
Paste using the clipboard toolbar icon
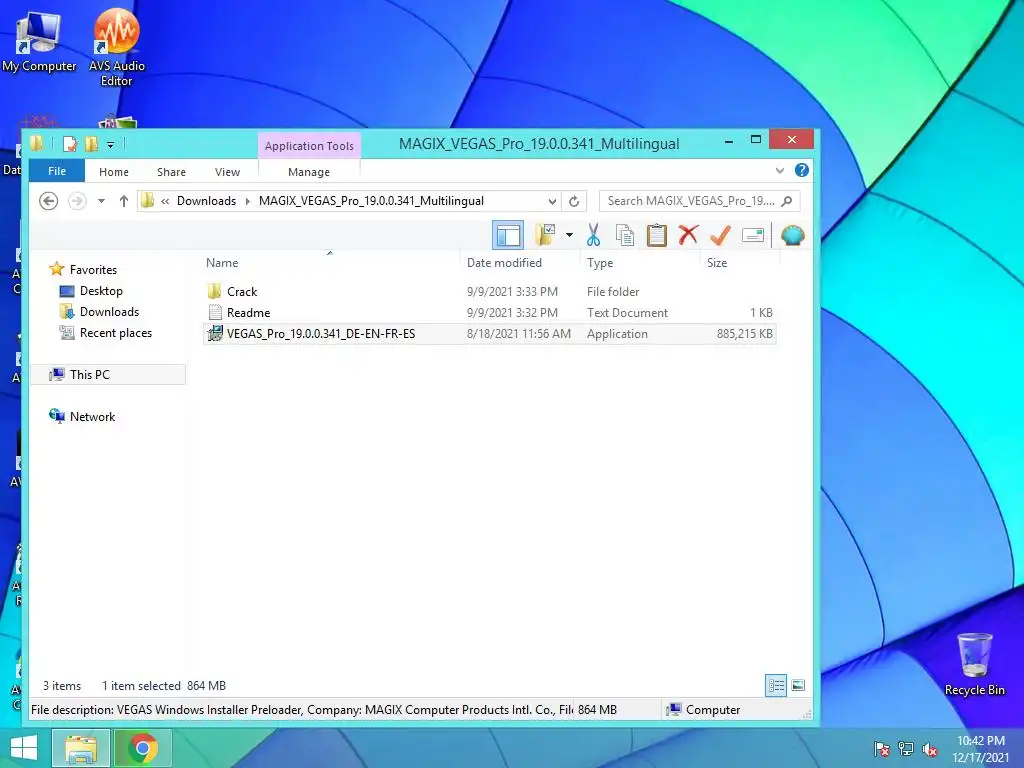656,235
